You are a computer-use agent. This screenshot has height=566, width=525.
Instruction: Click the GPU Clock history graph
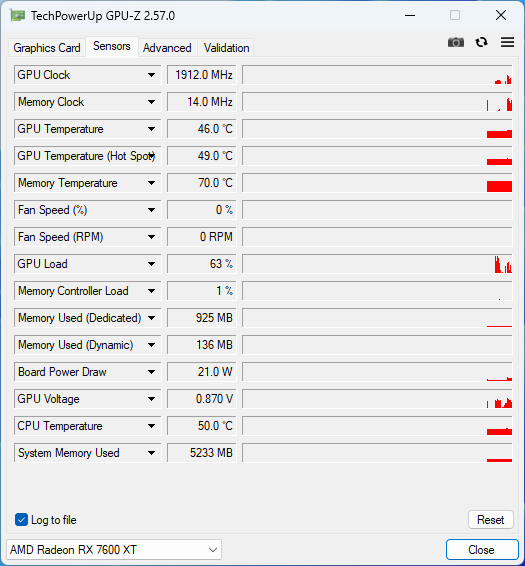[x=377, y=75]
